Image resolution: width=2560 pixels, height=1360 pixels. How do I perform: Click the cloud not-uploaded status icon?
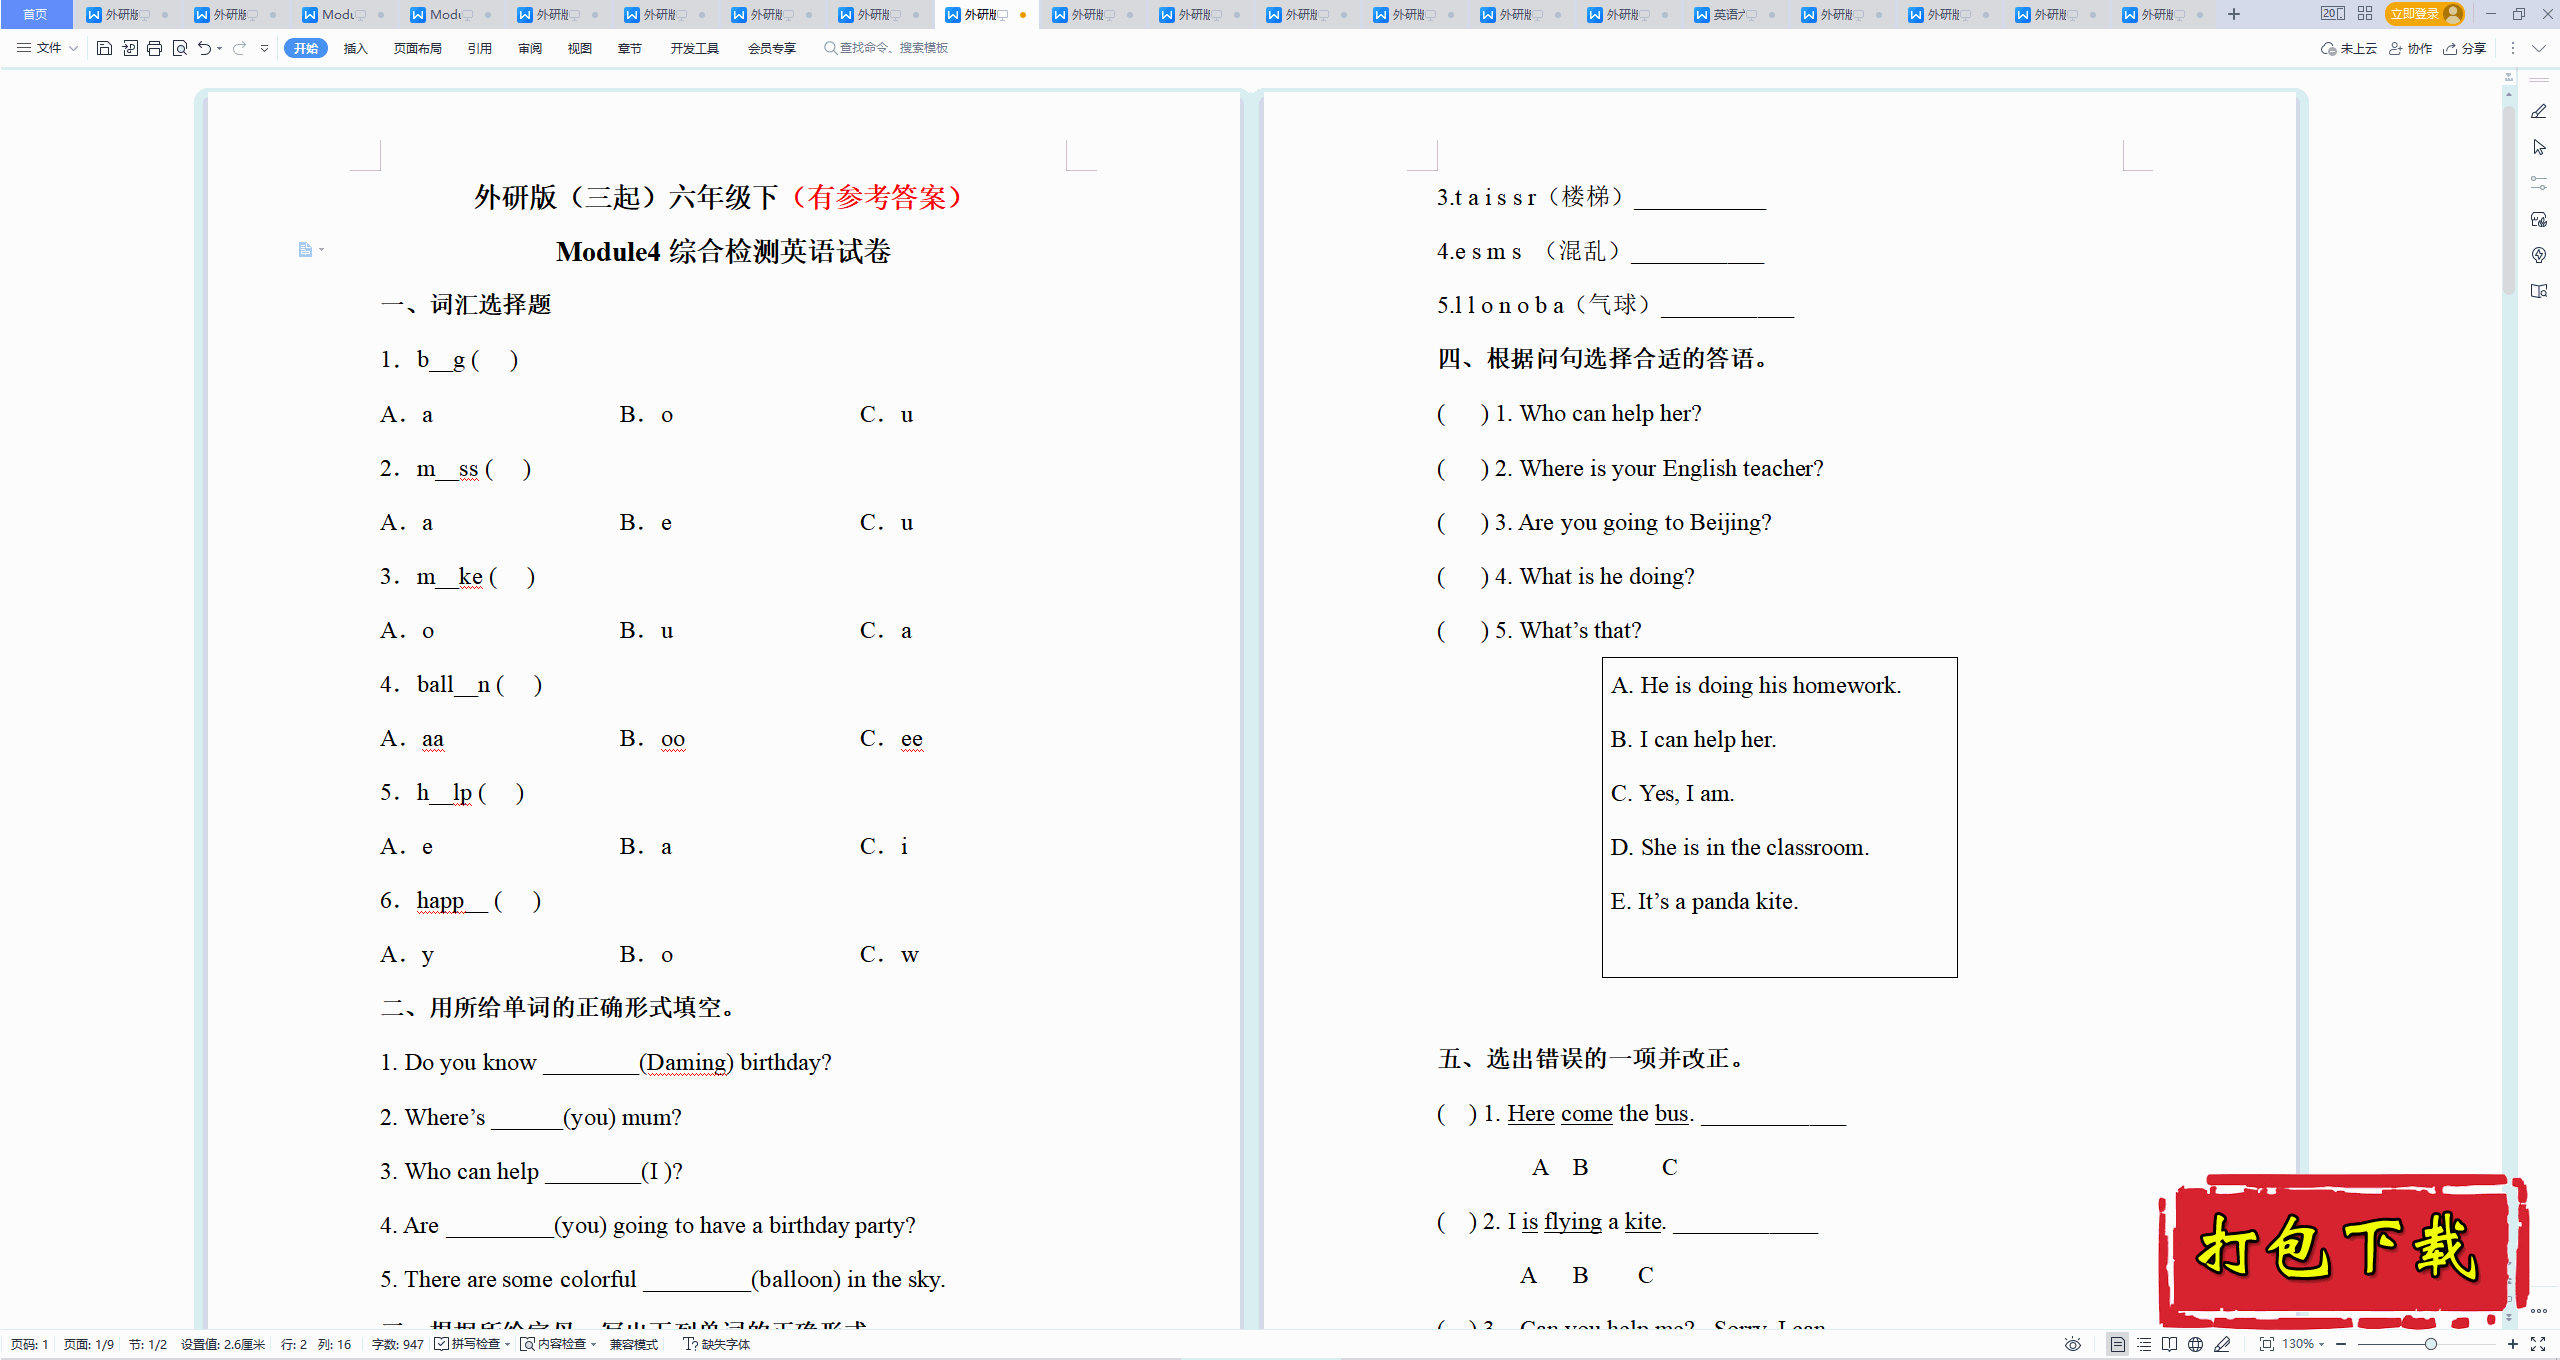pyautogui.click(x=2347, y=48)
